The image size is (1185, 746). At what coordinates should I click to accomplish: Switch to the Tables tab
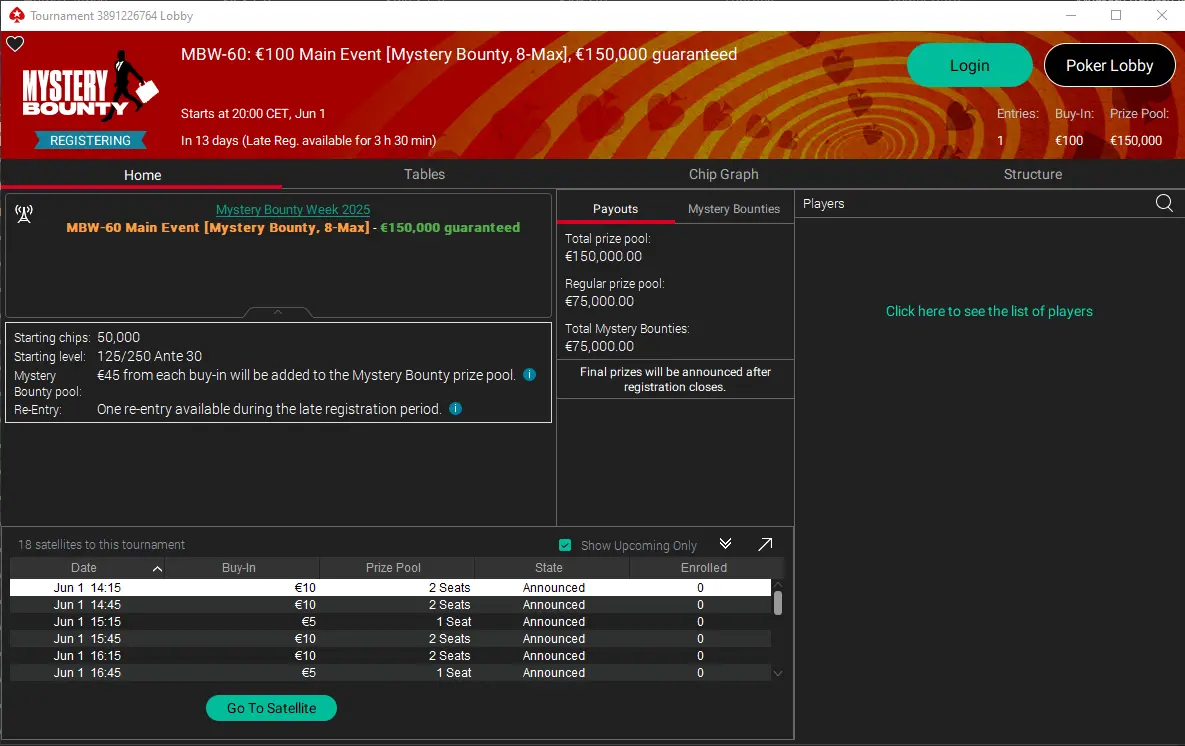tap(424, 175)
